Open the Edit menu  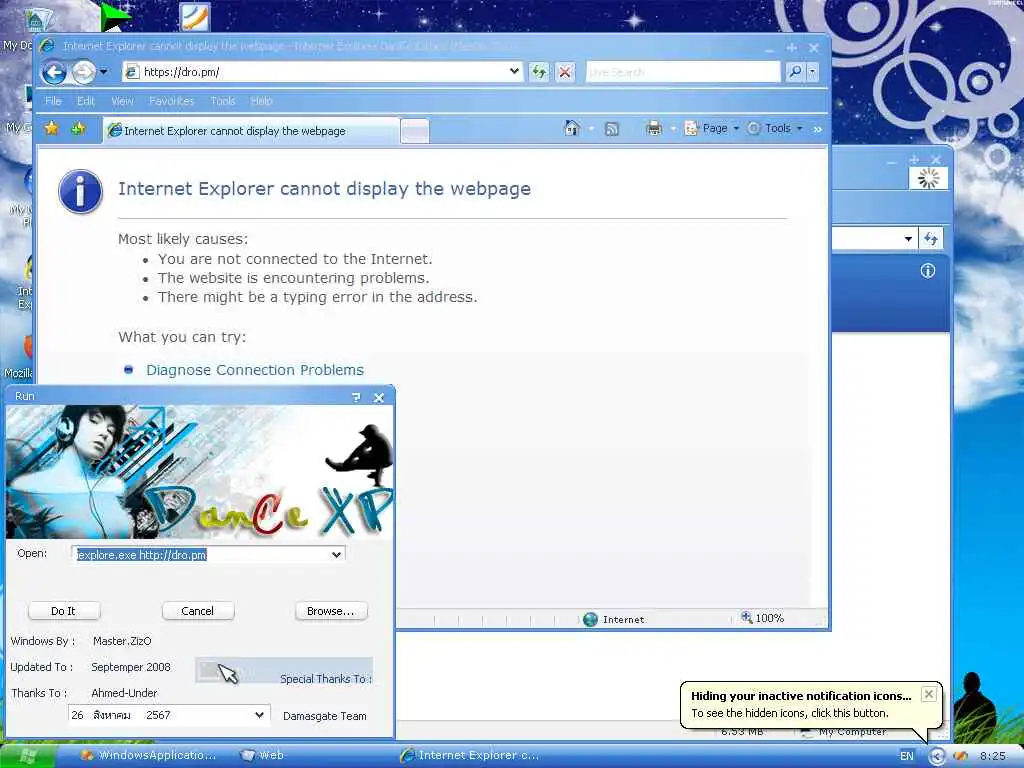click(x=86, y=101)
